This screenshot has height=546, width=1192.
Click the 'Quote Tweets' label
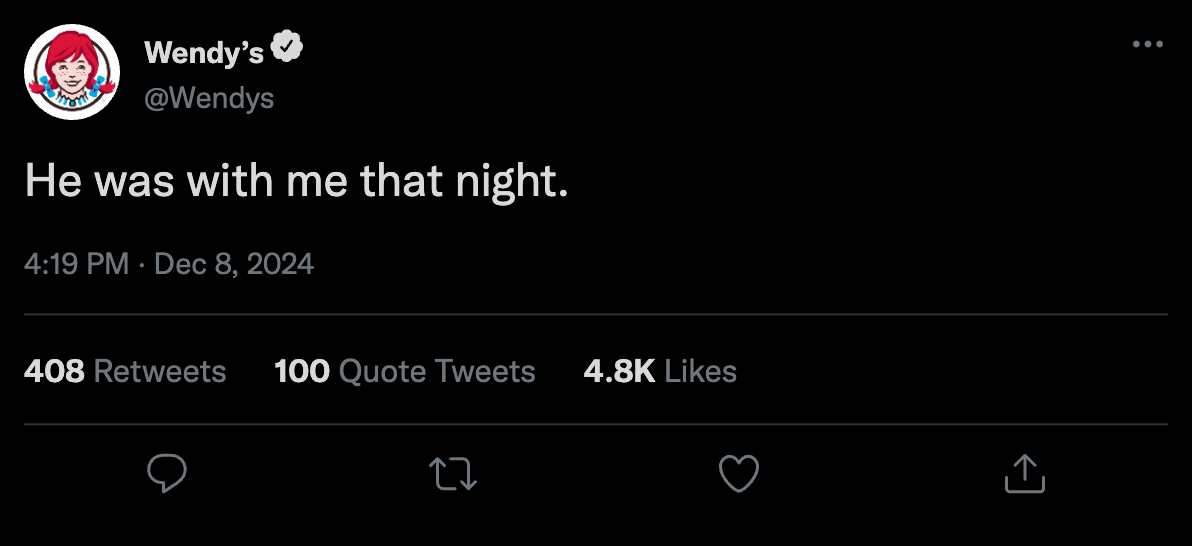(x=437, y=372)
